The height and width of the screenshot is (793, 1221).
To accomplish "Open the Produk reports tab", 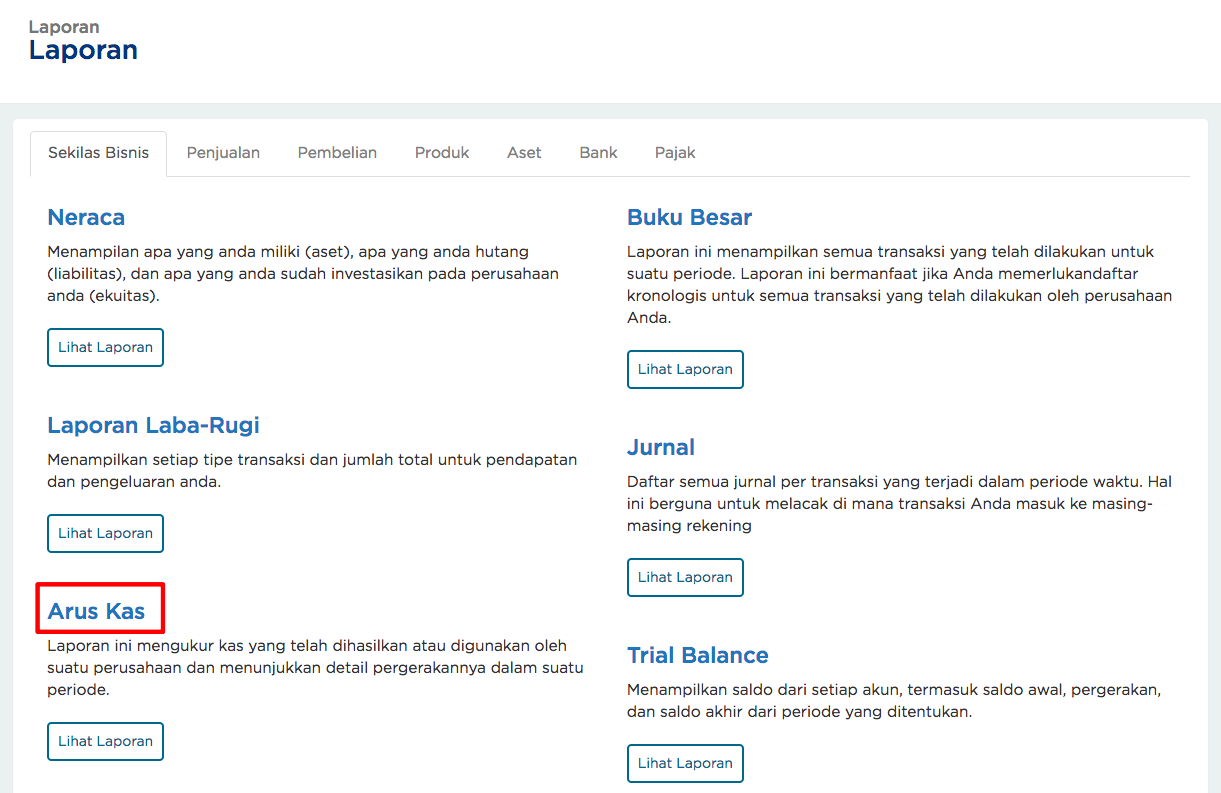I will tap(442, 152).
